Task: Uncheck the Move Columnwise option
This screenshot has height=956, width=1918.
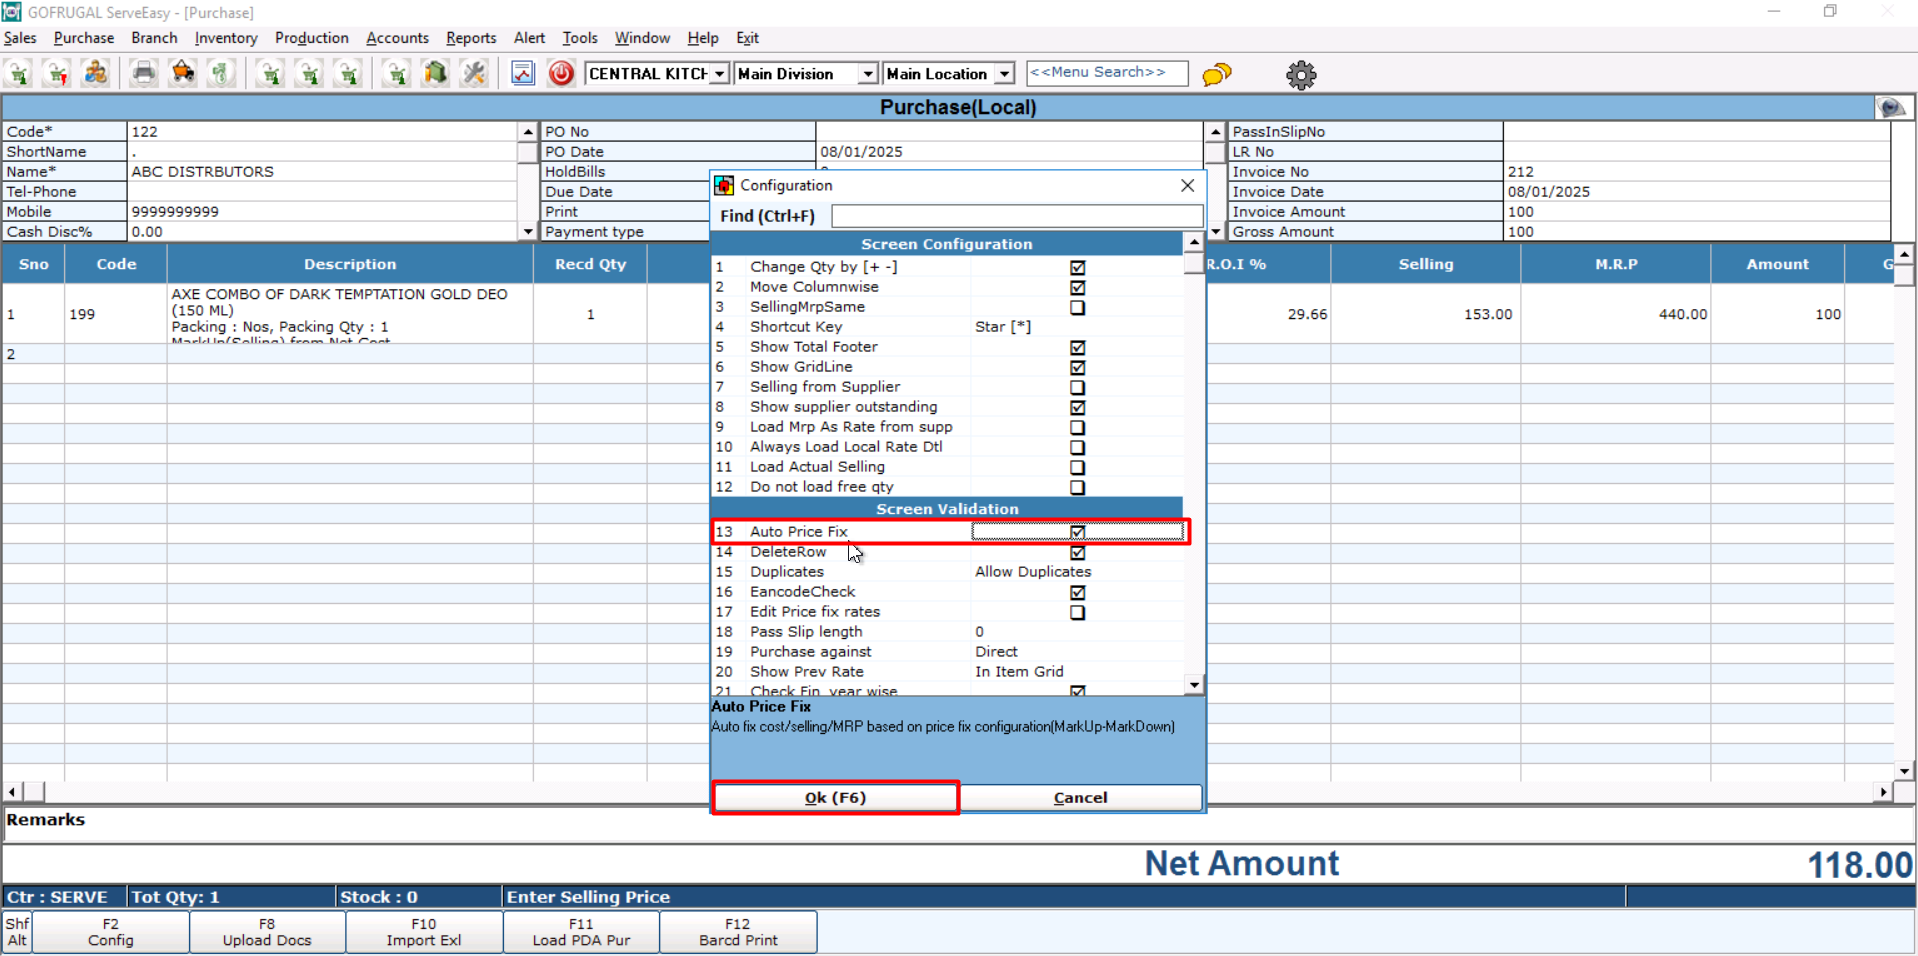Action: tap(1077, 287)
